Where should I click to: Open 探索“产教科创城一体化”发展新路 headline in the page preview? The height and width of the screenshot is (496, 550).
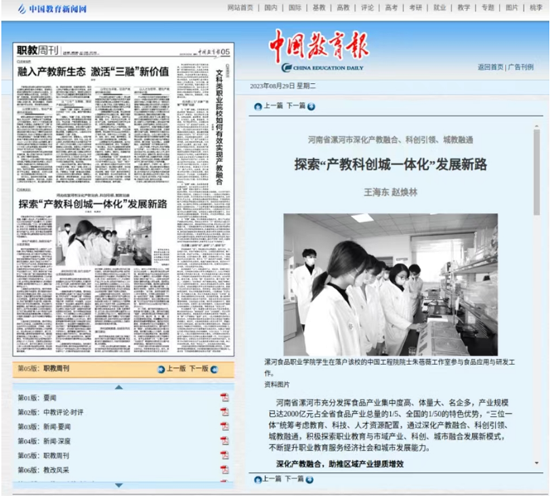[93, 204]
